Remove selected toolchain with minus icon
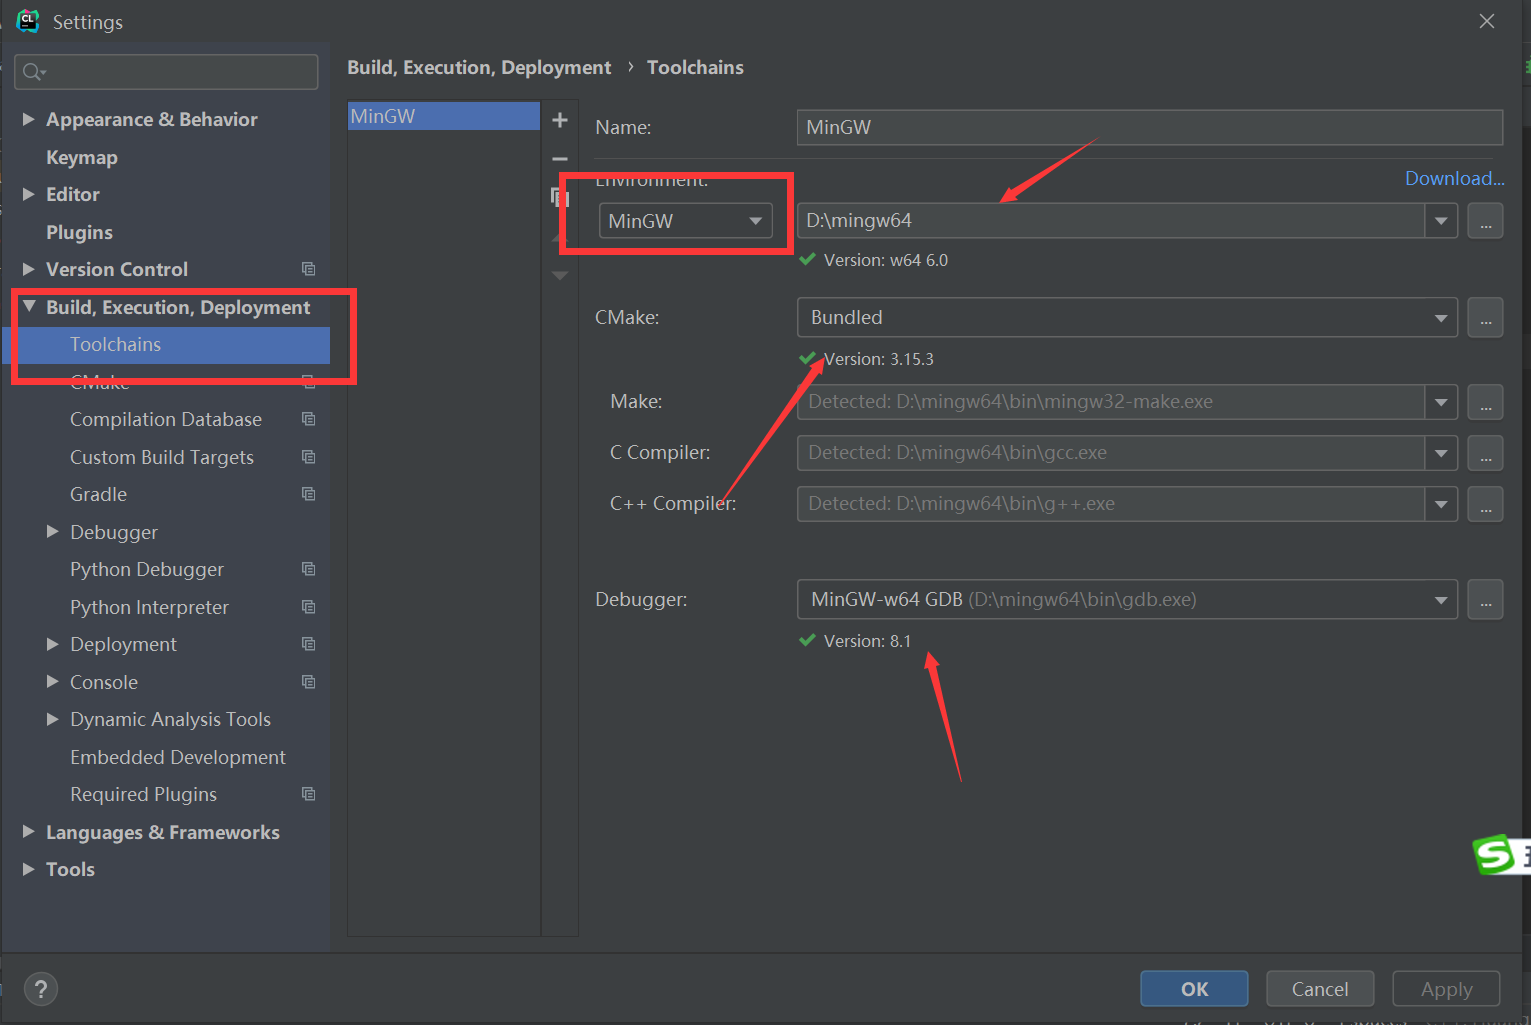The width and height of the screenshot is (1531, 1025). 560,159
